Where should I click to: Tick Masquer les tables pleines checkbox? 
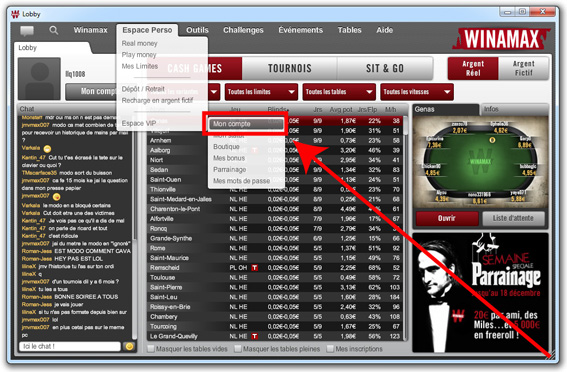coord(238,349)
